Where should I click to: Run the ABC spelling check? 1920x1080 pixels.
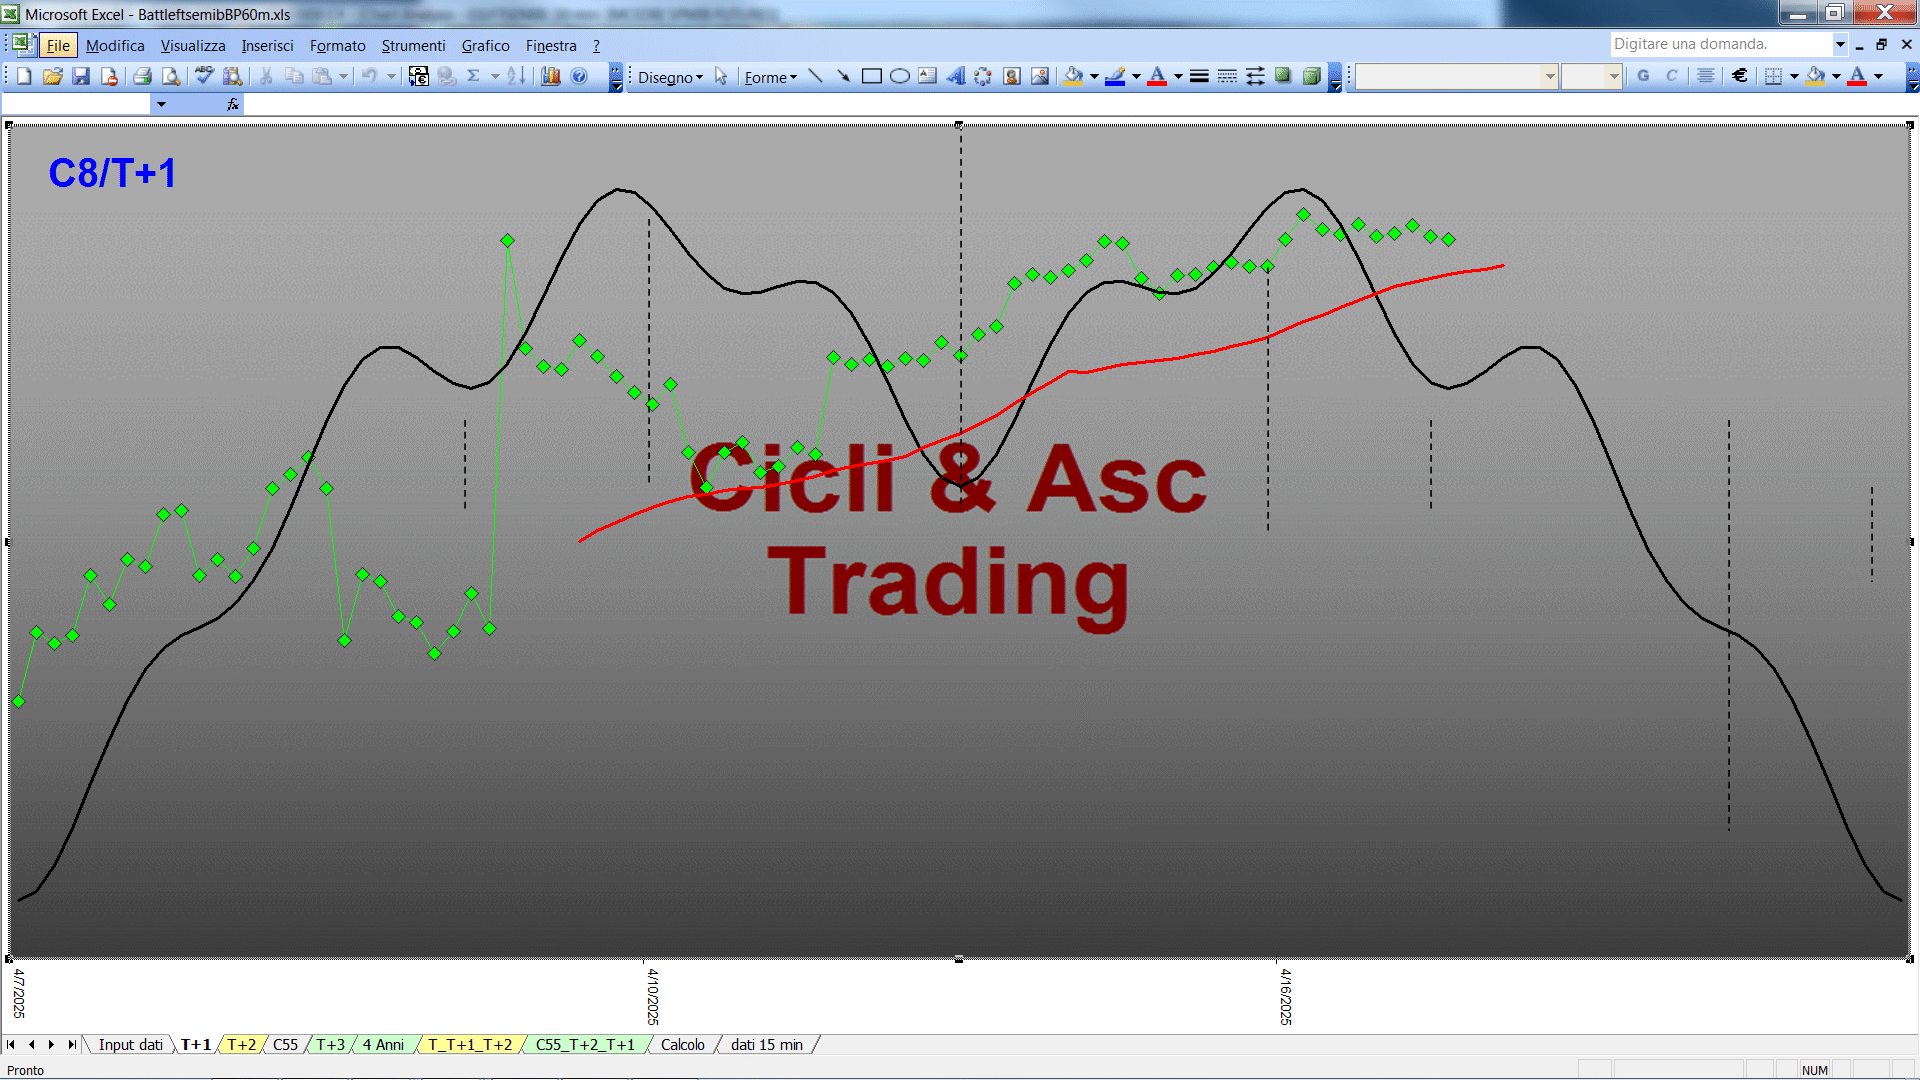pos(204,76)
